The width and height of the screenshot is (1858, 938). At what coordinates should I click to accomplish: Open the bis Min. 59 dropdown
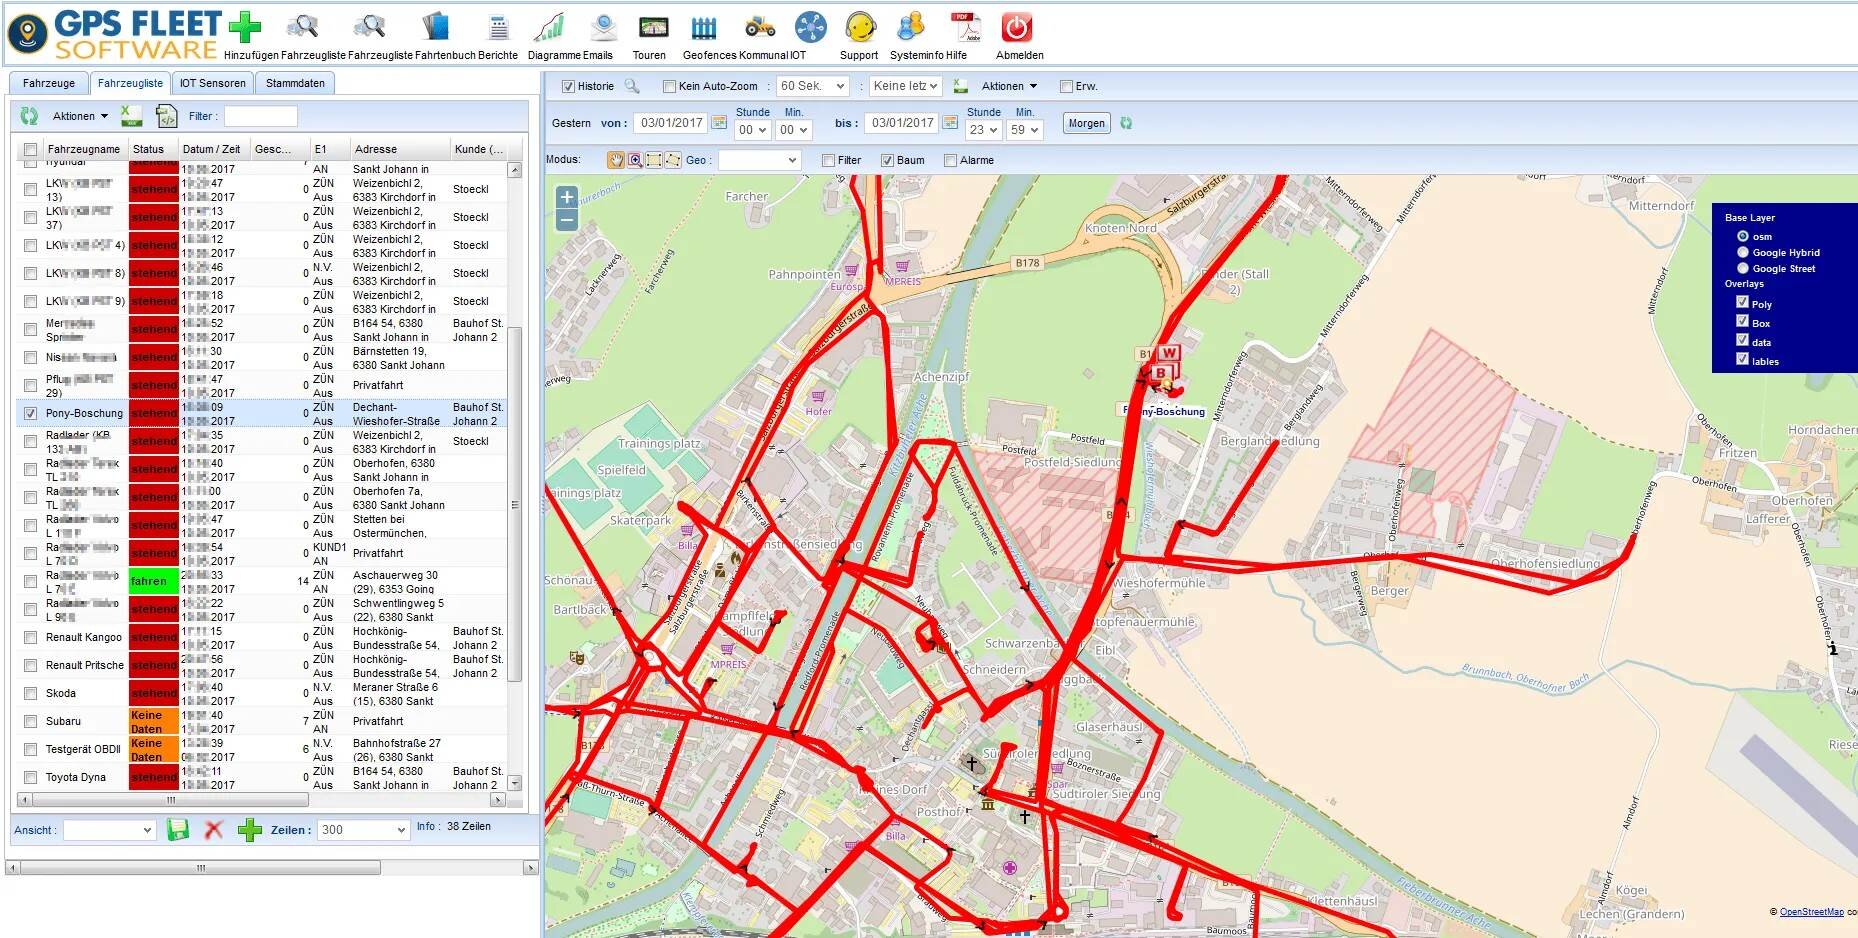pyautogui.click(x=1025, y=130)
